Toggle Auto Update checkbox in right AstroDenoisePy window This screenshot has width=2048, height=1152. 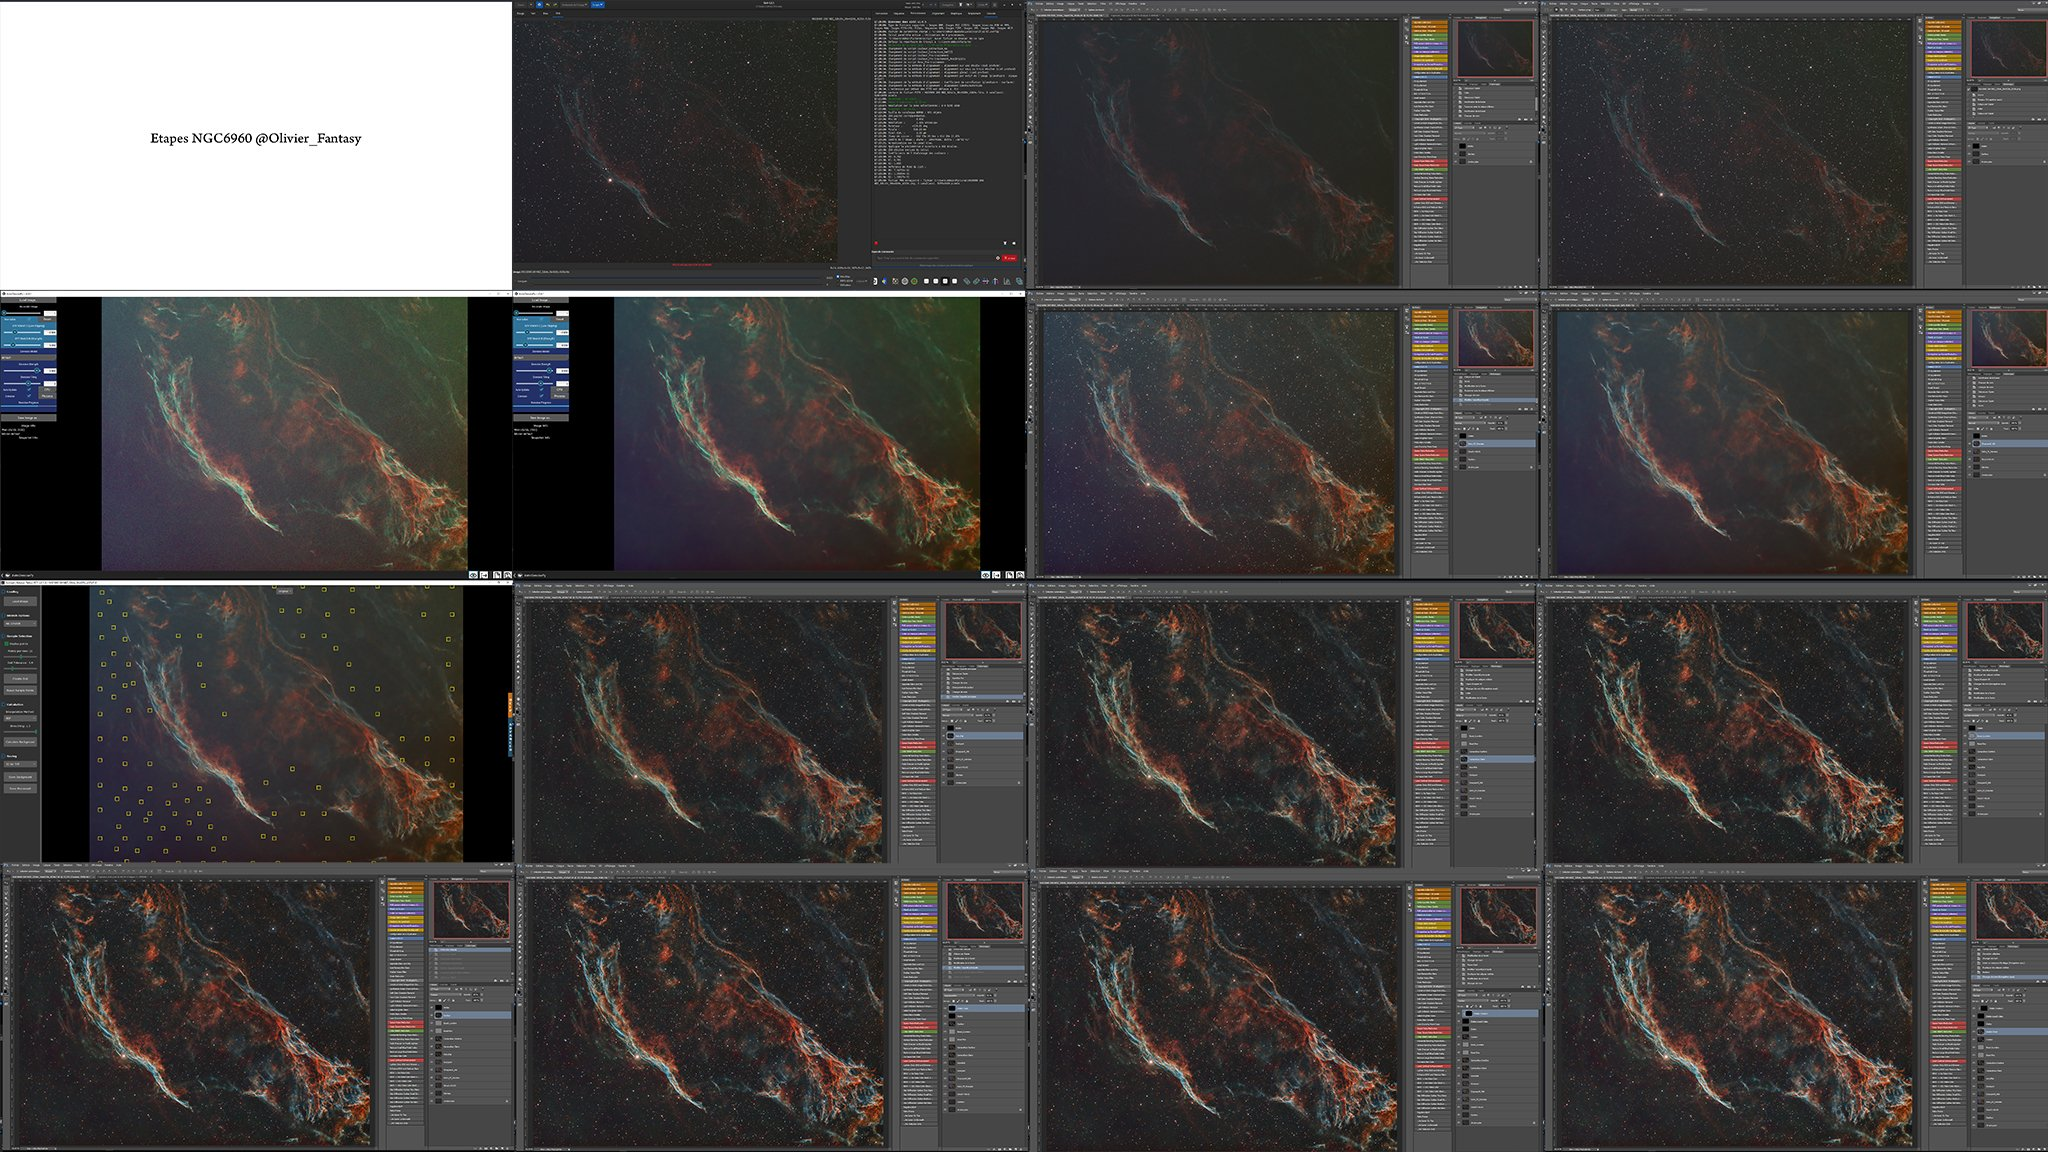pyautogui.click(x=541, y=389)
